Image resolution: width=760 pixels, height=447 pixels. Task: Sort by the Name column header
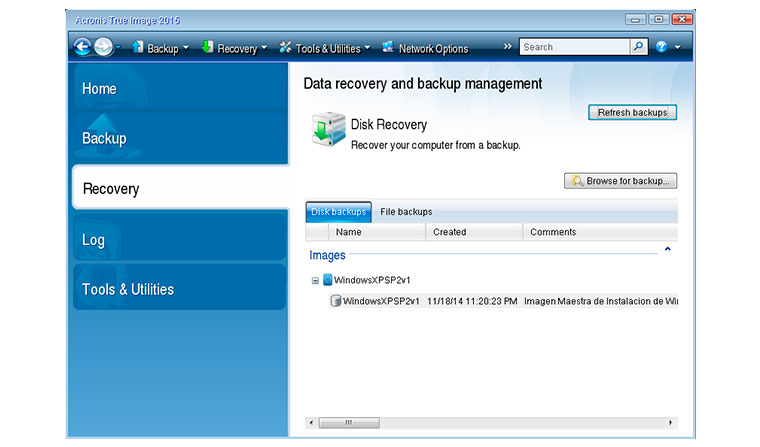(377, 232)
